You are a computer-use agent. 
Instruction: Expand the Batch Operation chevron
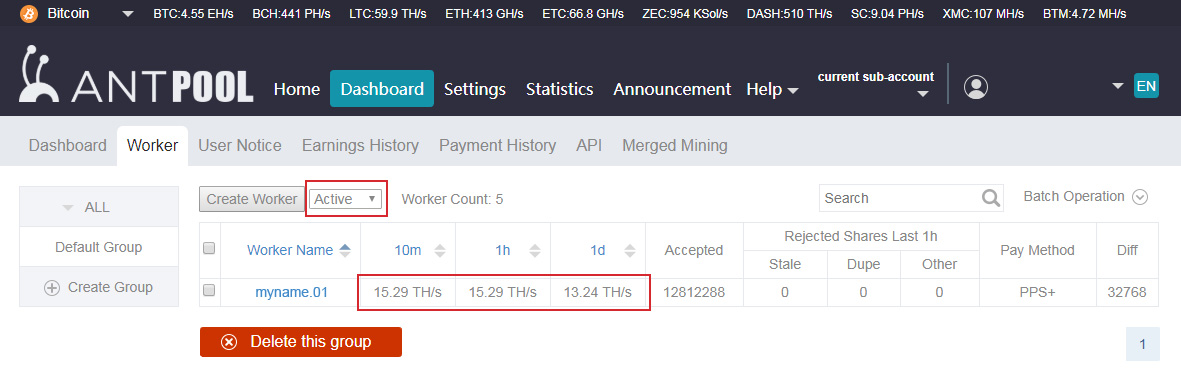1140,197
